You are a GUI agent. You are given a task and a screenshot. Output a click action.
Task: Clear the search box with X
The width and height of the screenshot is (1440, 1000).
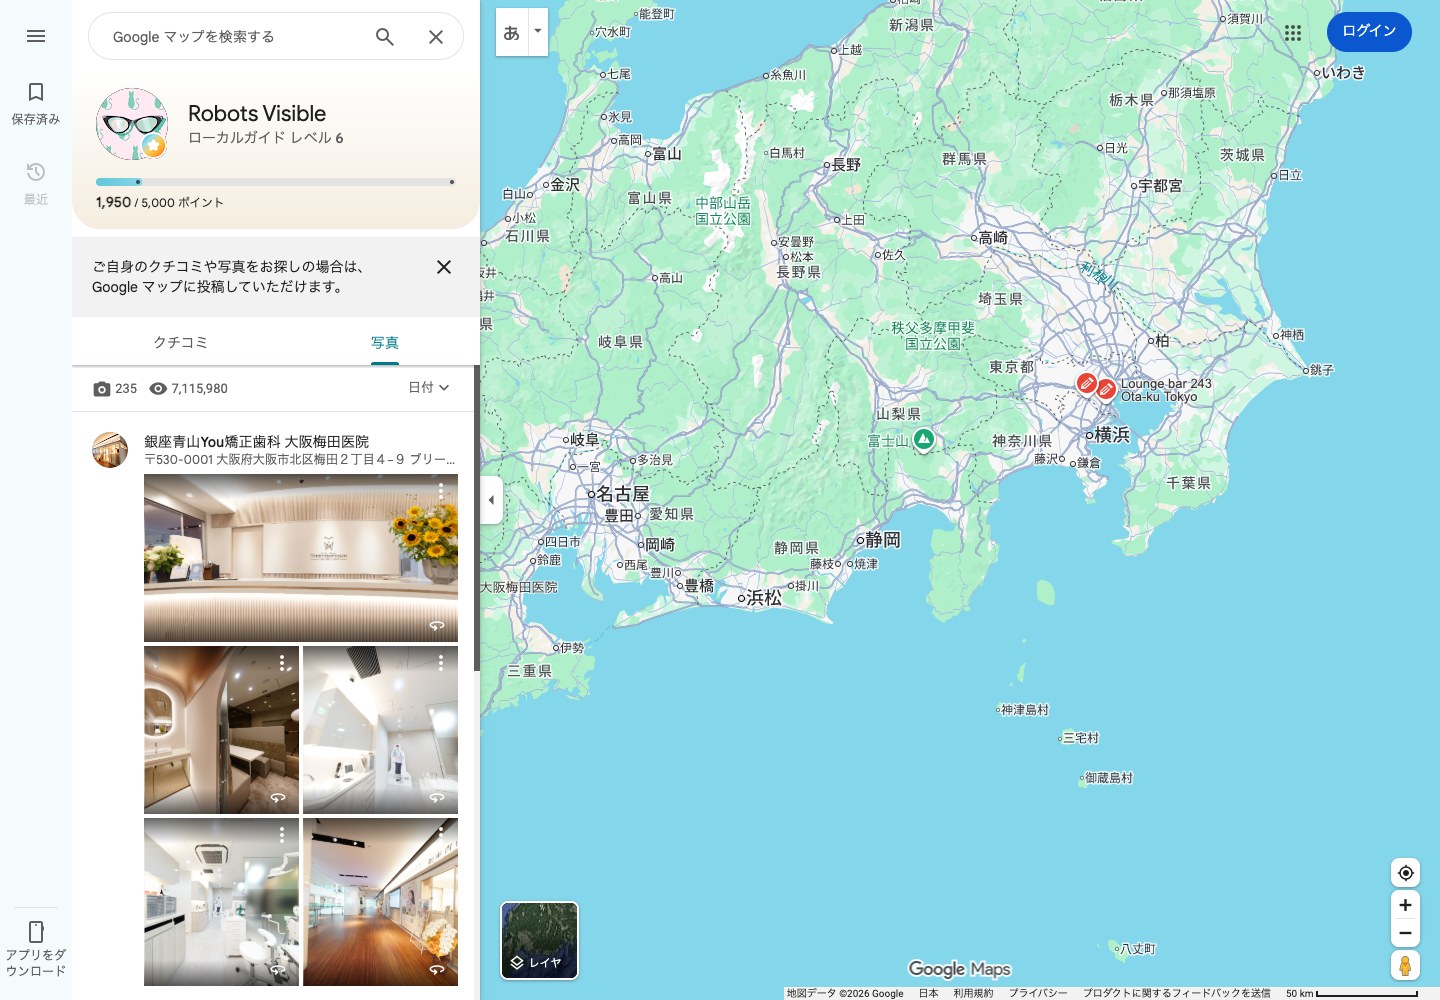[x=436, y=37]
